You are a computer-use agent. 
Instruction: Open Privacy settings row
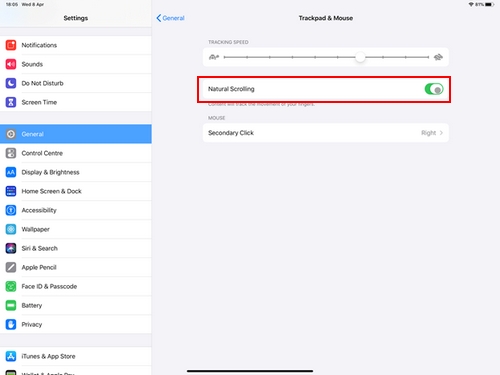coord(76,324)
